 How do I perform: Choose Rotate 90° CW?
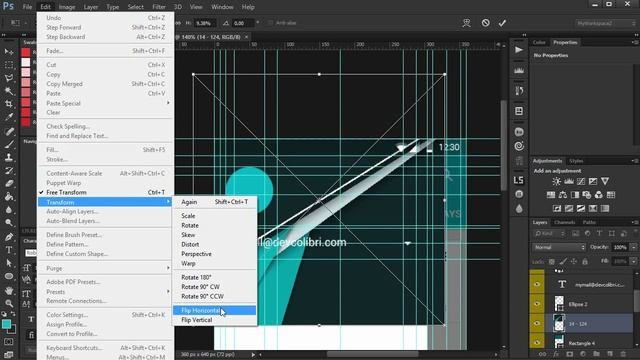click(214, 287)
